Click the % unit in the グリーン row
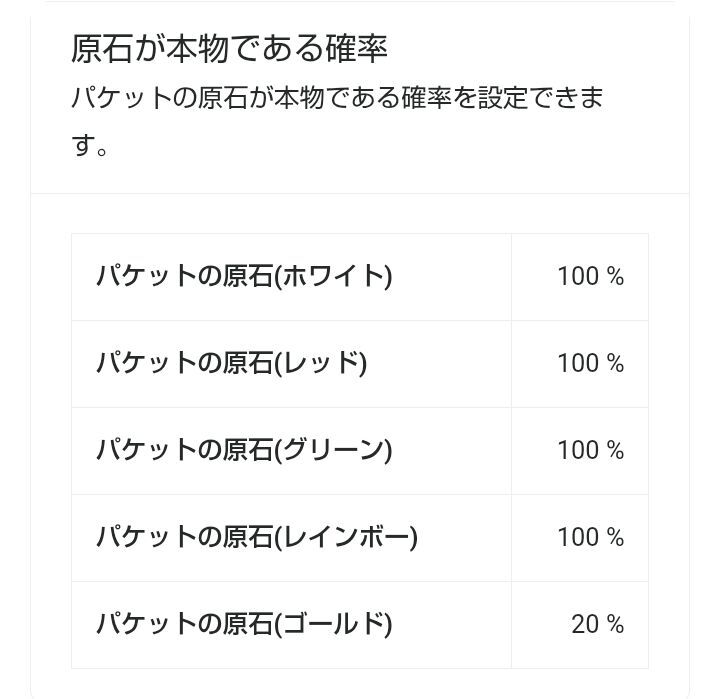 tap(615, 450)
